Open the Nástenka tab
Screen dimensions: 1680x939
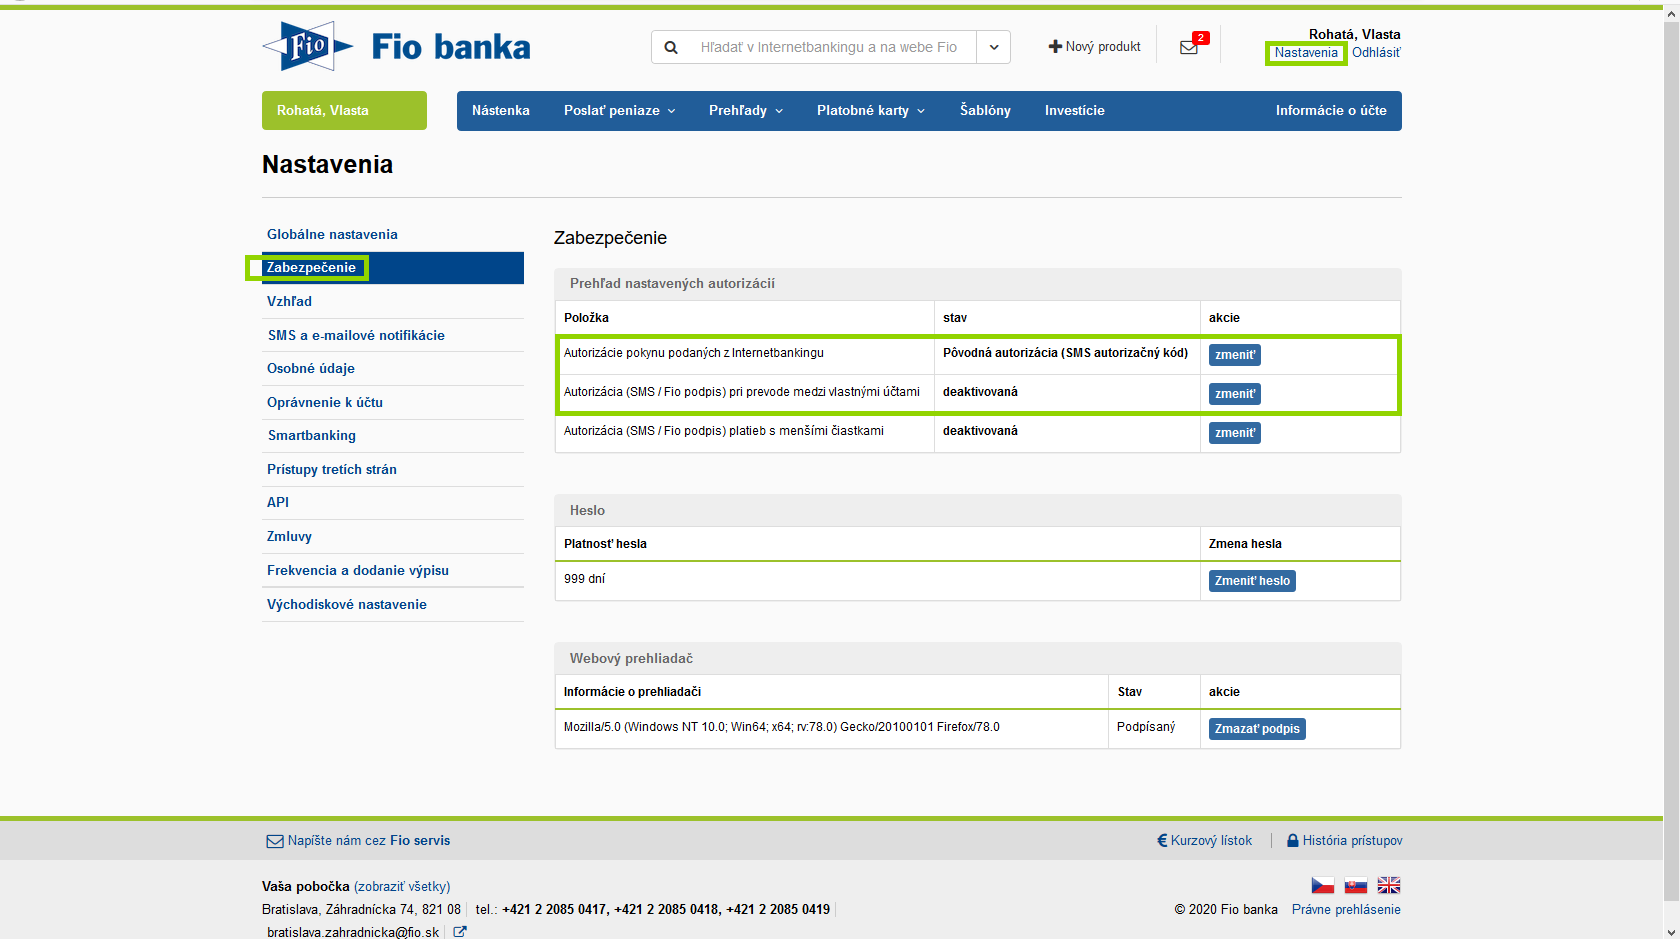click(501, 111)
